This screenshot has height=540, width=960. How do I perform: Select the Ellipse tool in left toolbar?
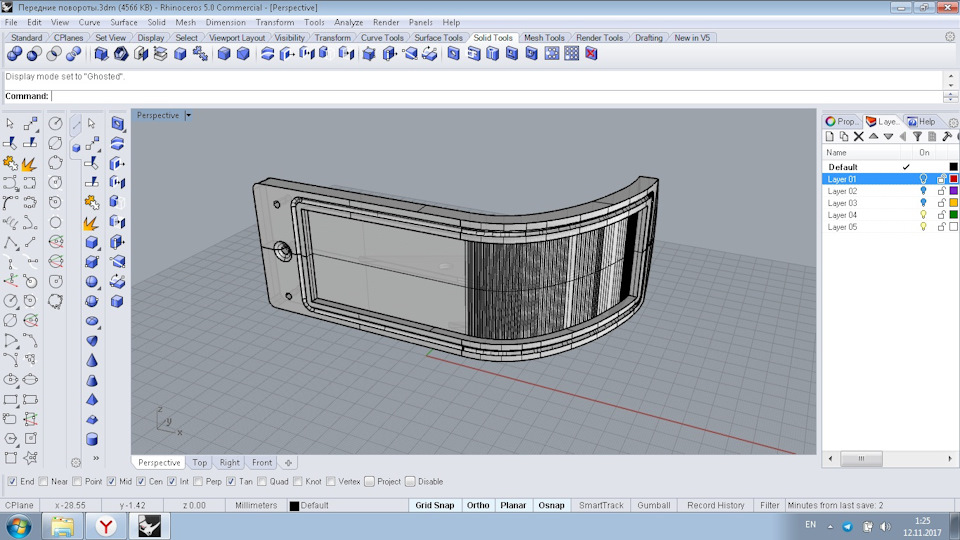click(10, 380)
